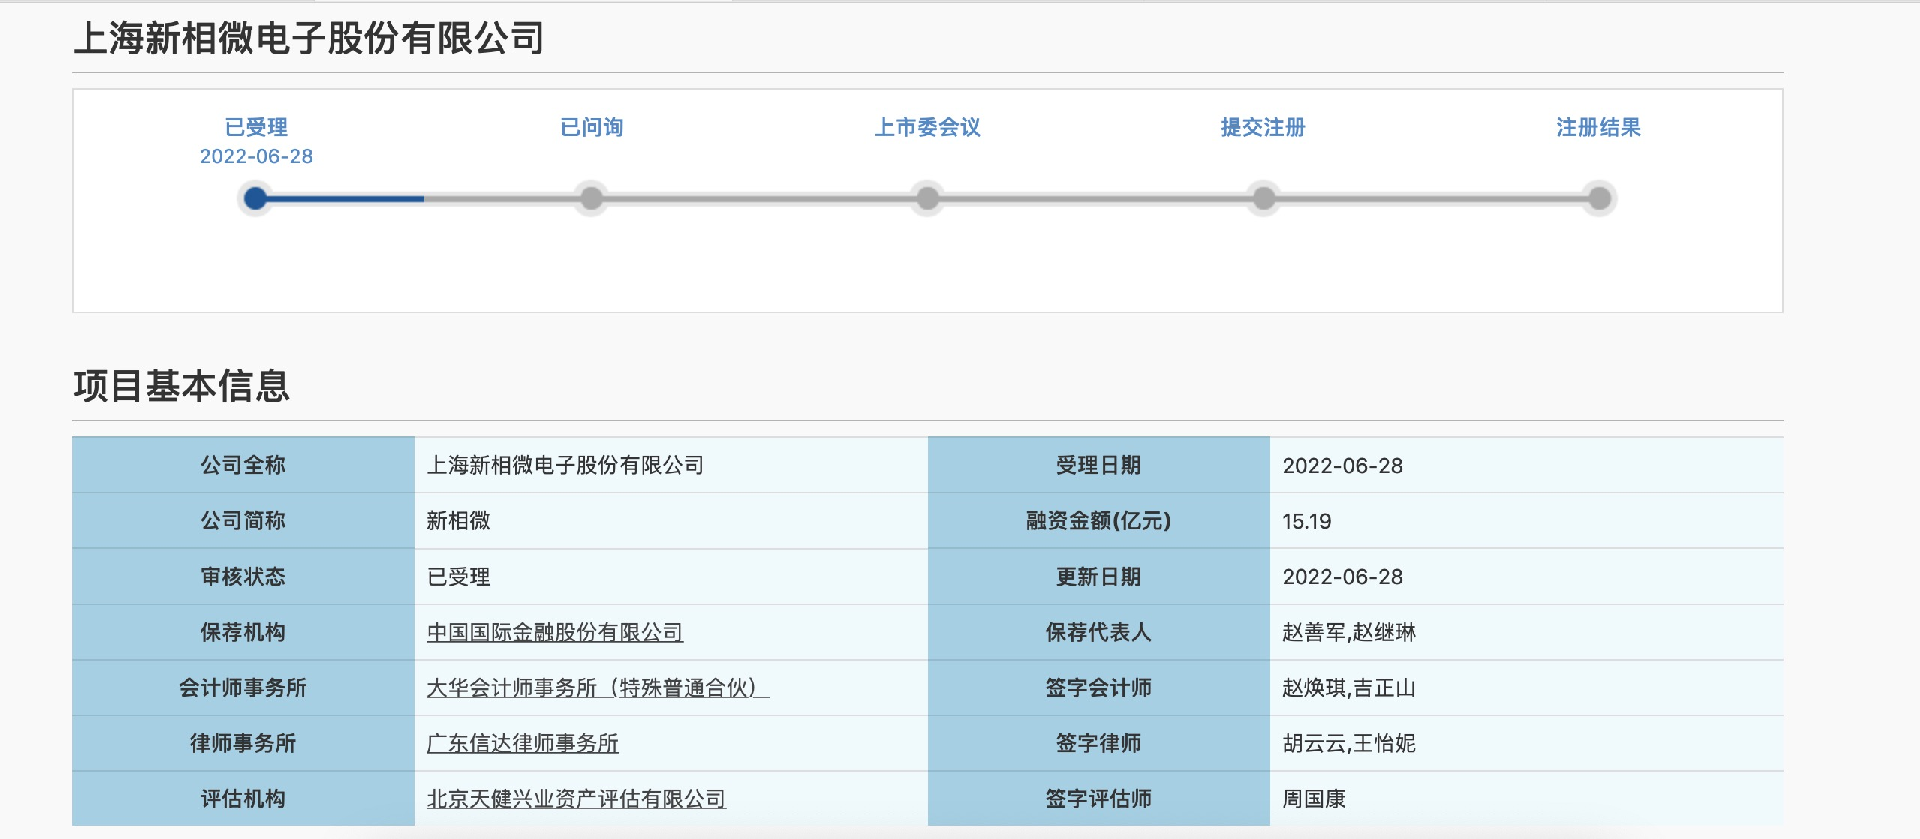
Task: Select the 提交注册 stage label
Action: (x=1264, y=127)
